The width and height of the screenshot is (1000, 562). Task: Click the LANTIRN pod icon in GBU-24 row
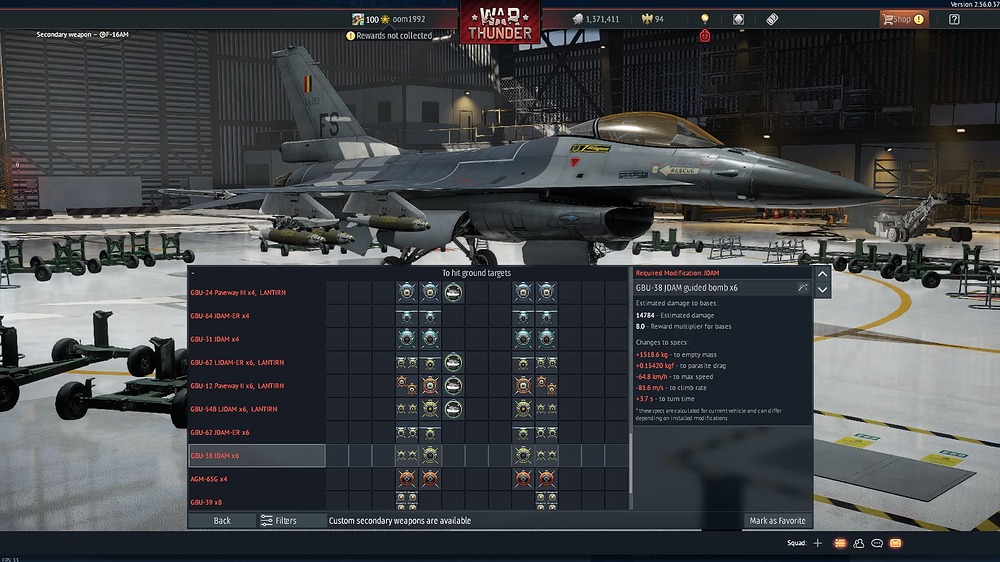coord(453,292)
